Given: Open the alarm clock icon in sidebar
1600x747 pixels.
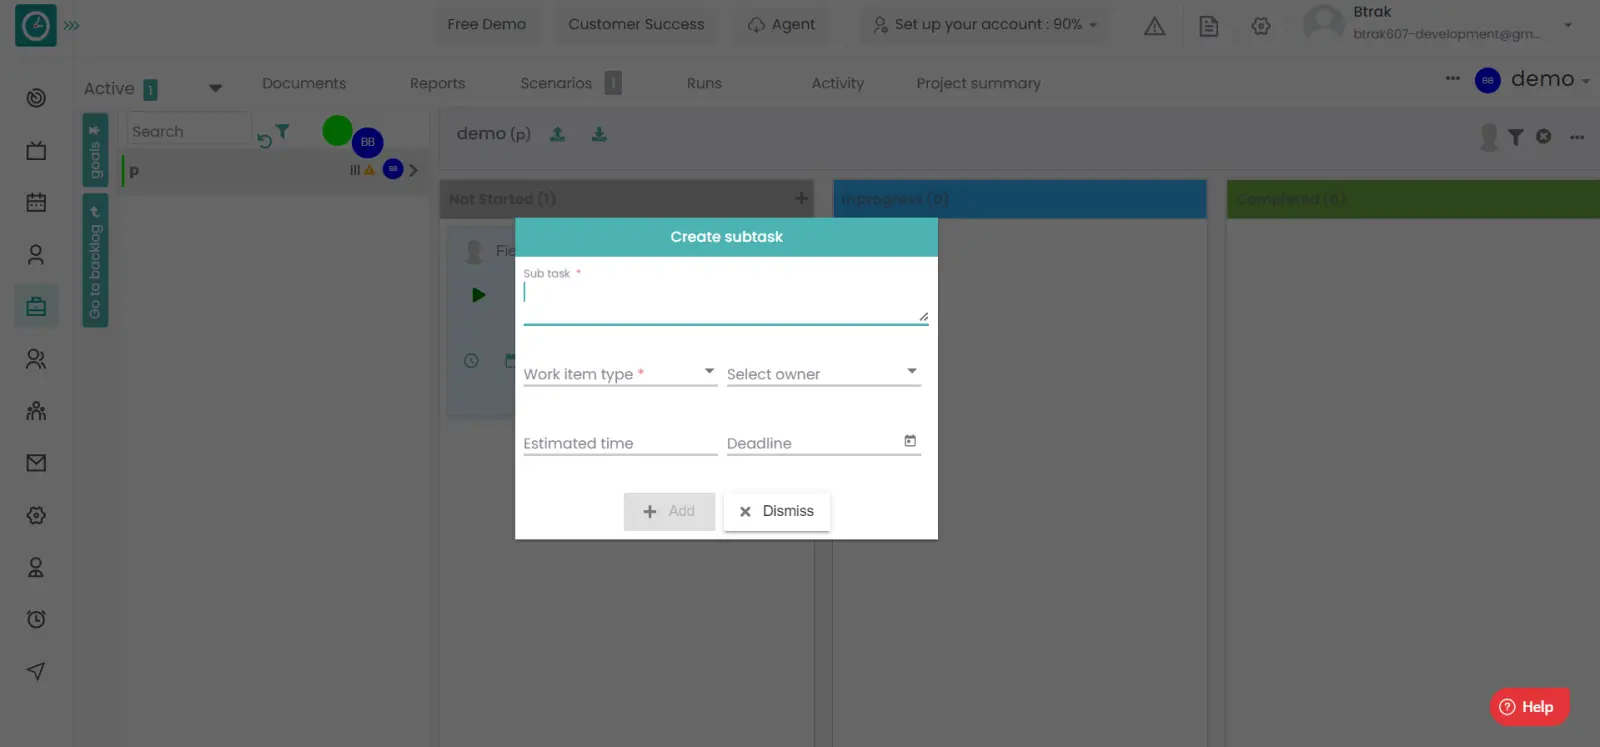Looking at the screenshot, I should tap(36, 619).
